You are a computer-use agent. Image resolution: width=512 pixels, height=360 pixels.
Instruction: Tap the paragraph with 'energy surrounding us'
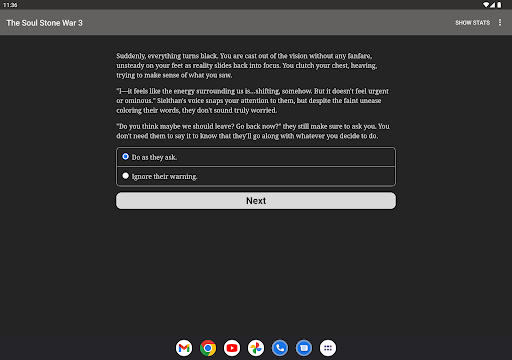(252, 101)
